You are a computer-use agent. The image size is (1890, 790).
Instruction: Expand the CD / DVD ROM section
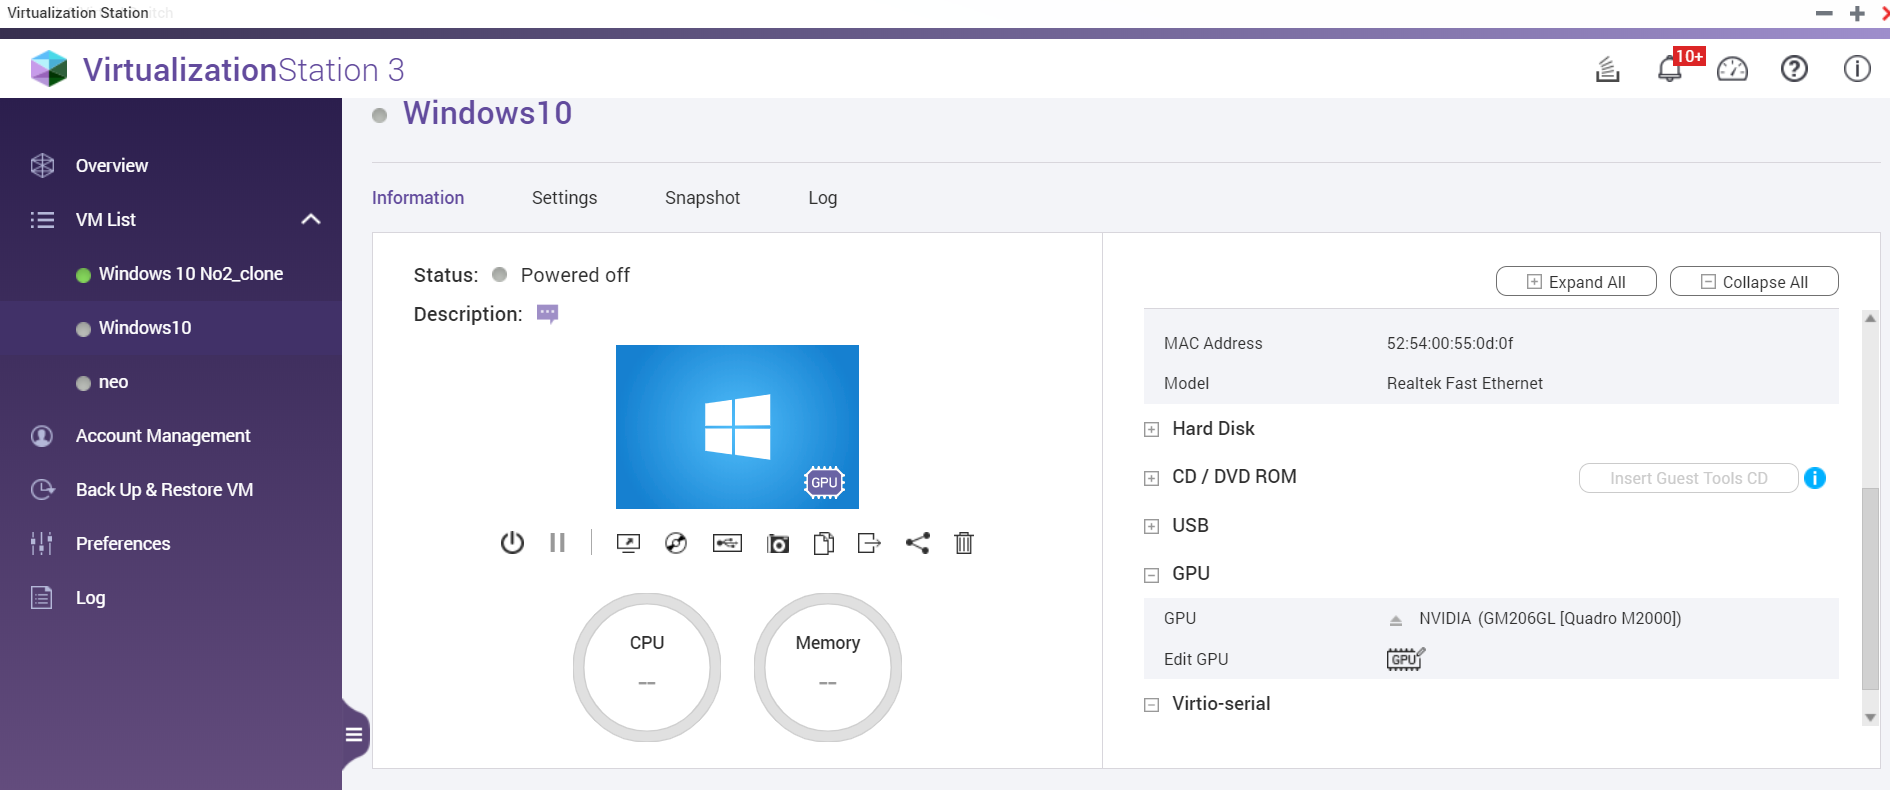(1152, 478)
